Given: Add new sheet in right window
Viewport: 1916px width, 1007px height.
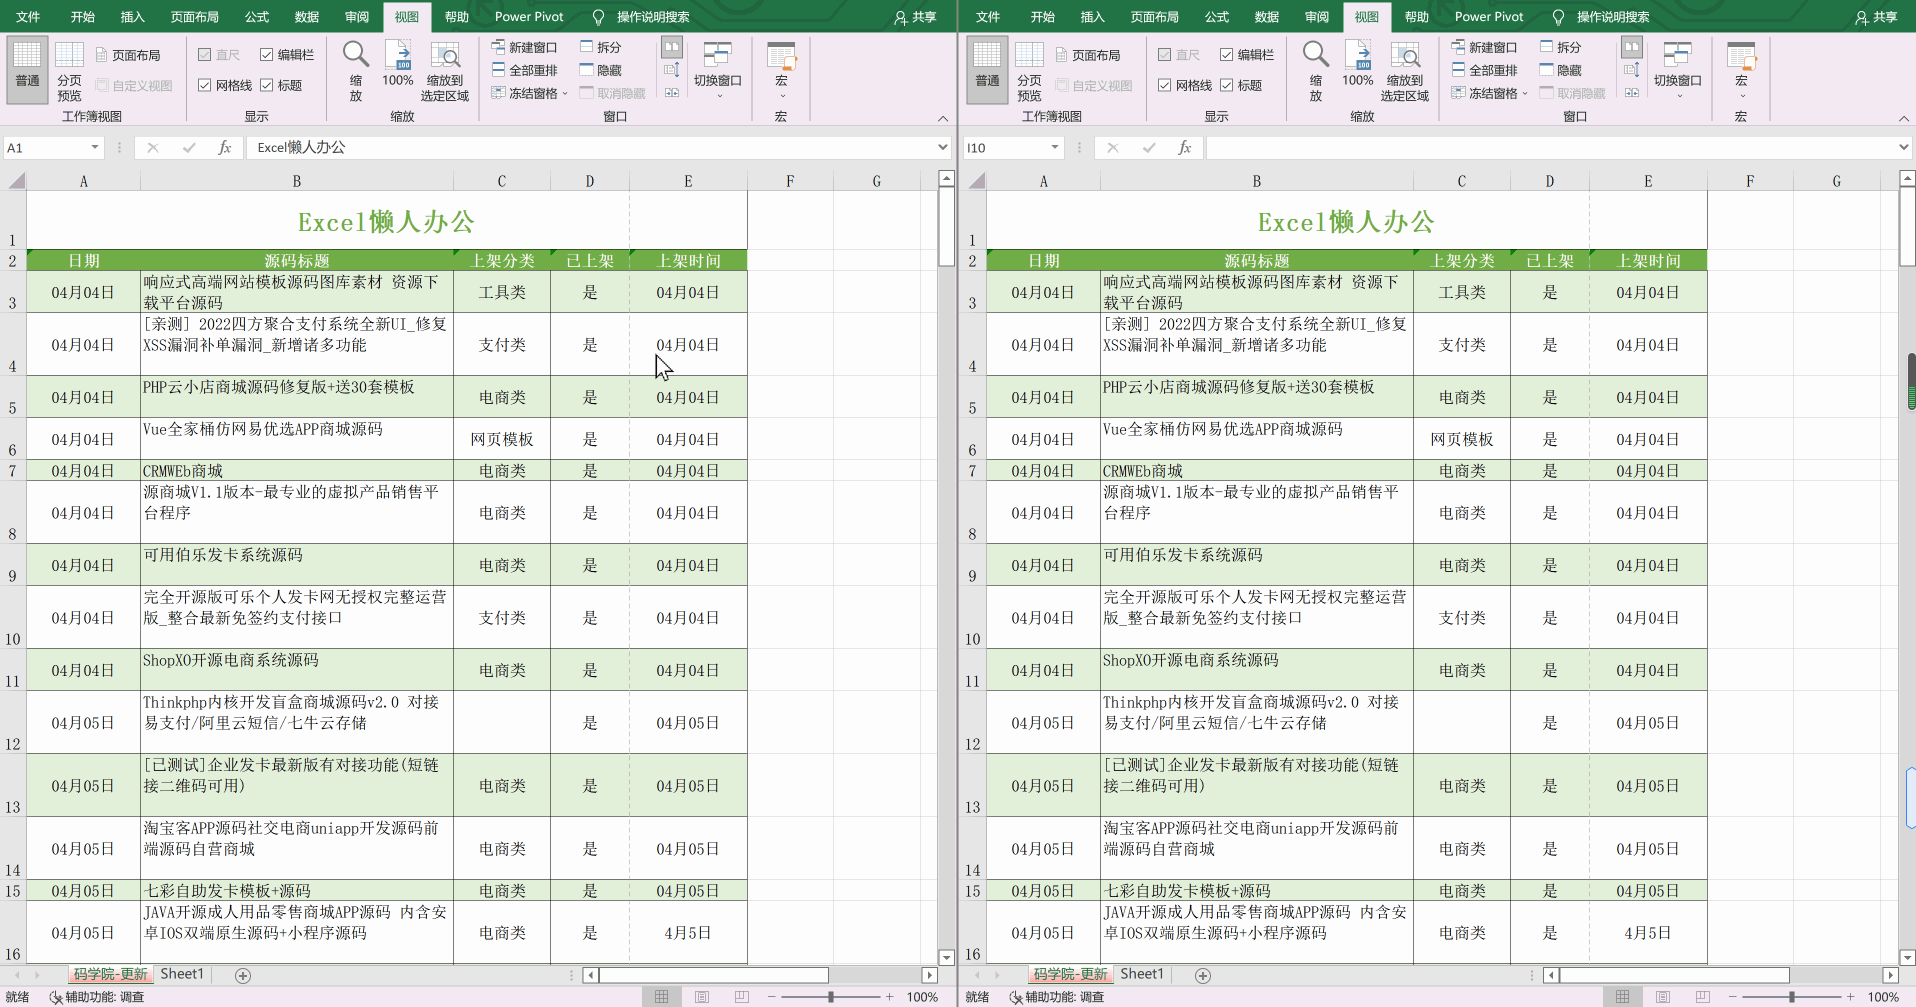Looking at the screenshot, I should [1203, 975].
